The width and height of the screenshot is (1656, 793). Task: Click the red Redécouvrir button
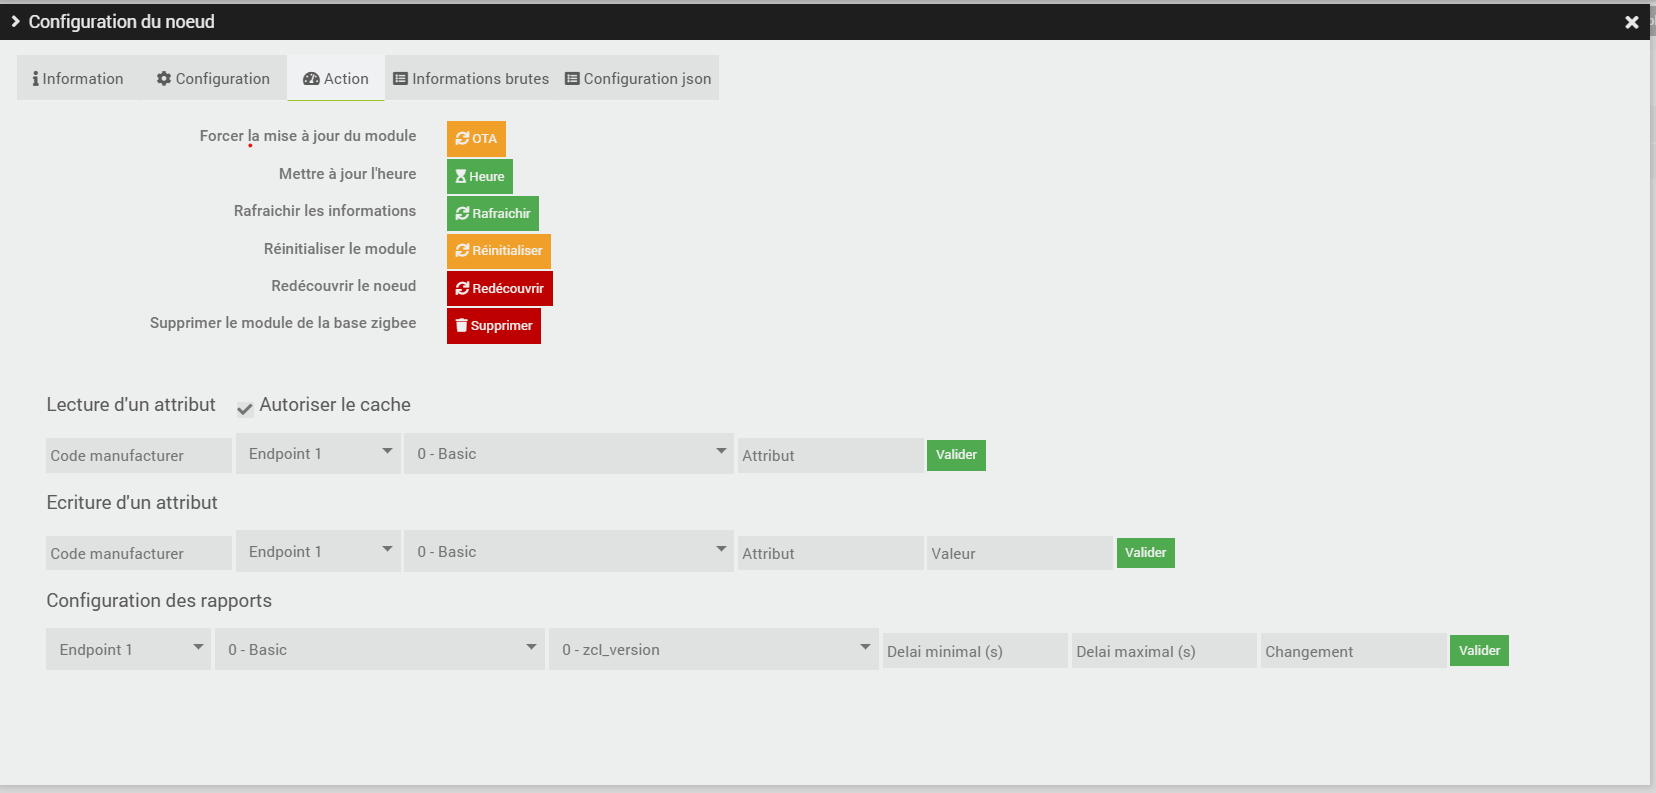pos(500,289)
